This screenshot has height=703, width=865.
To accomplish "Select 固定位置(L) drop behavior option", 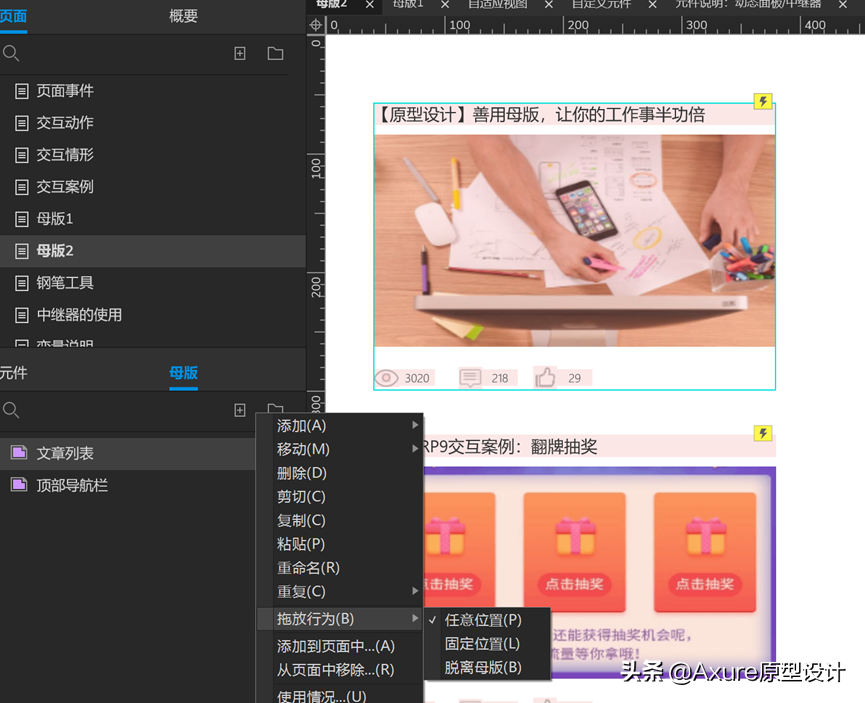I will click(x=488, y=644).
